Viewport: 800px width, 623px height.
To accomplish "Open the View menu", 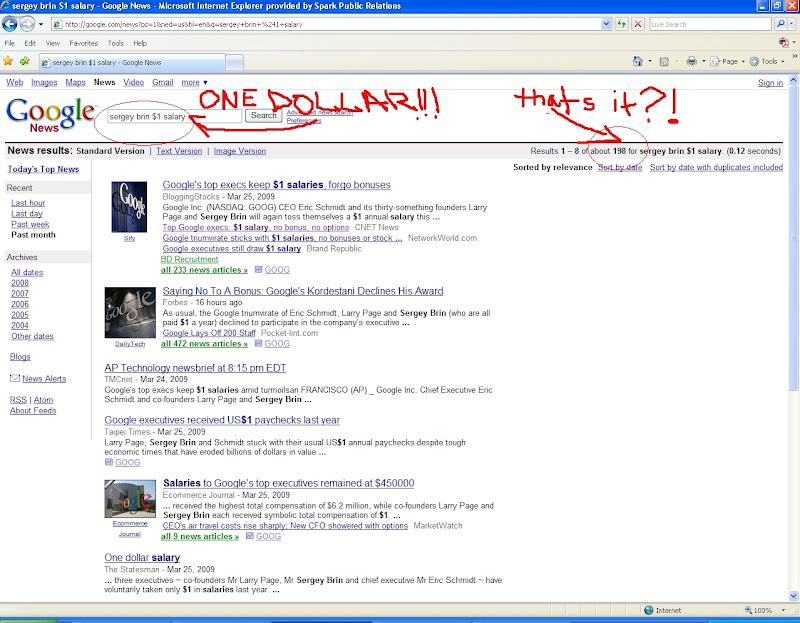I will tap(53, 43).
